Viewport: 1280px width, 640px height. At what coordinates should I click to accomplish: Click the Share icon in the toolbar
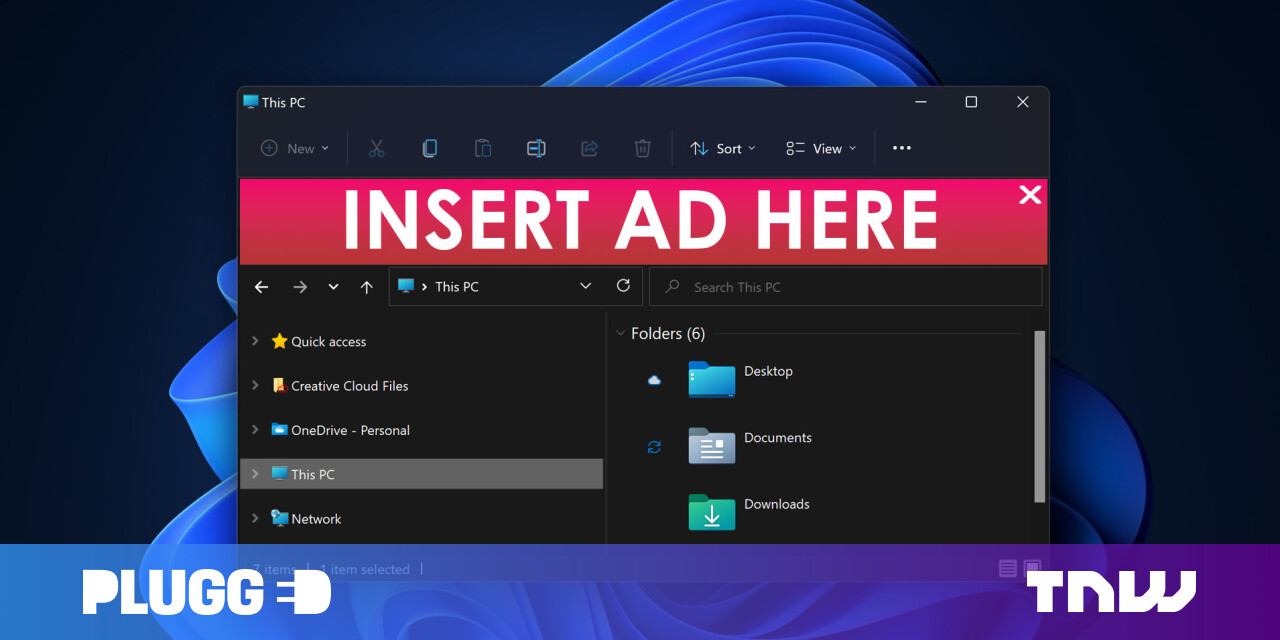(x=589, y=148)
